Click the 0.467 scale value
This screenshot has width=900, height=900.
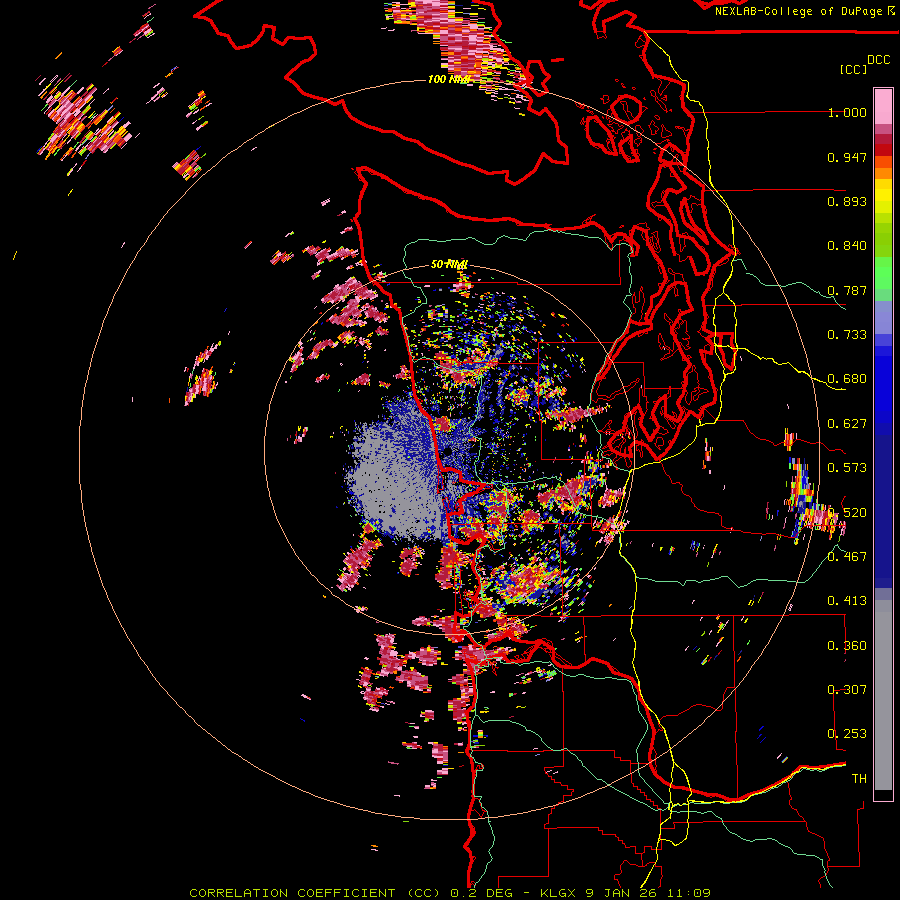point(847,557)
